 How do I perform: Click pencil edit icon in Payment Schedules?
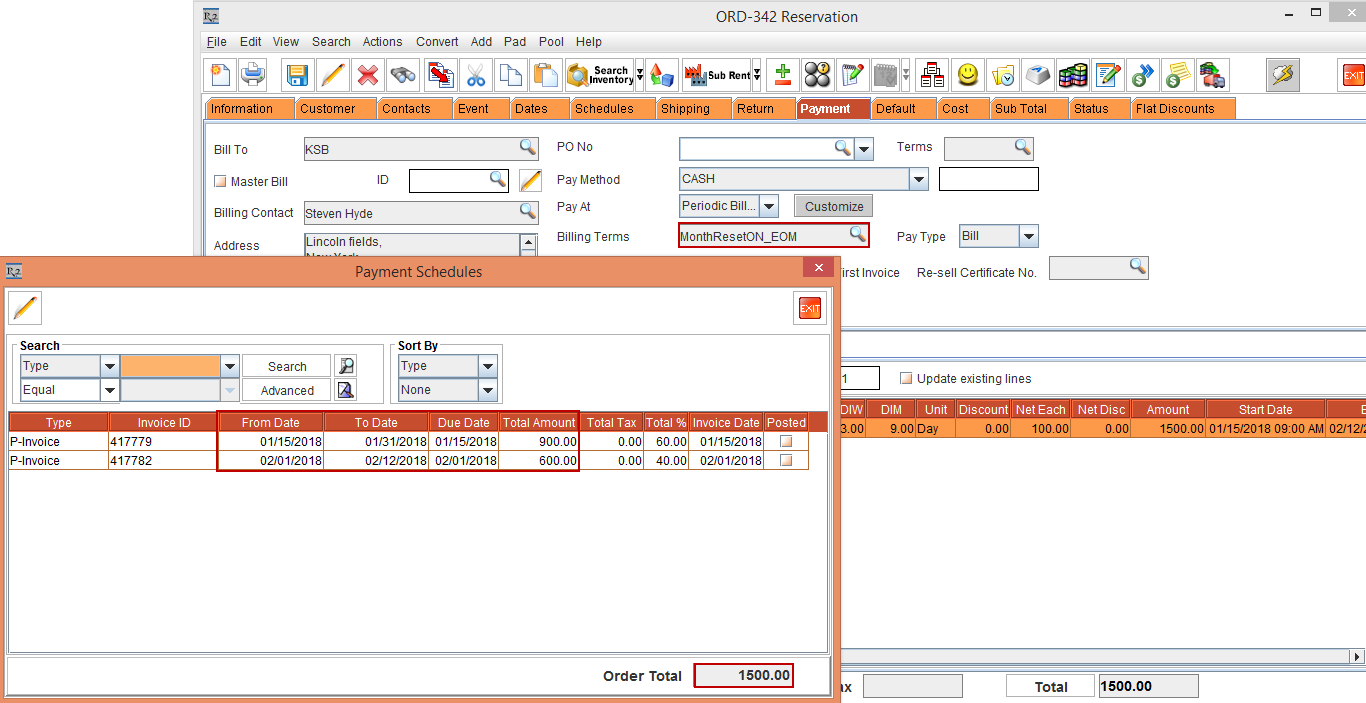26,308
